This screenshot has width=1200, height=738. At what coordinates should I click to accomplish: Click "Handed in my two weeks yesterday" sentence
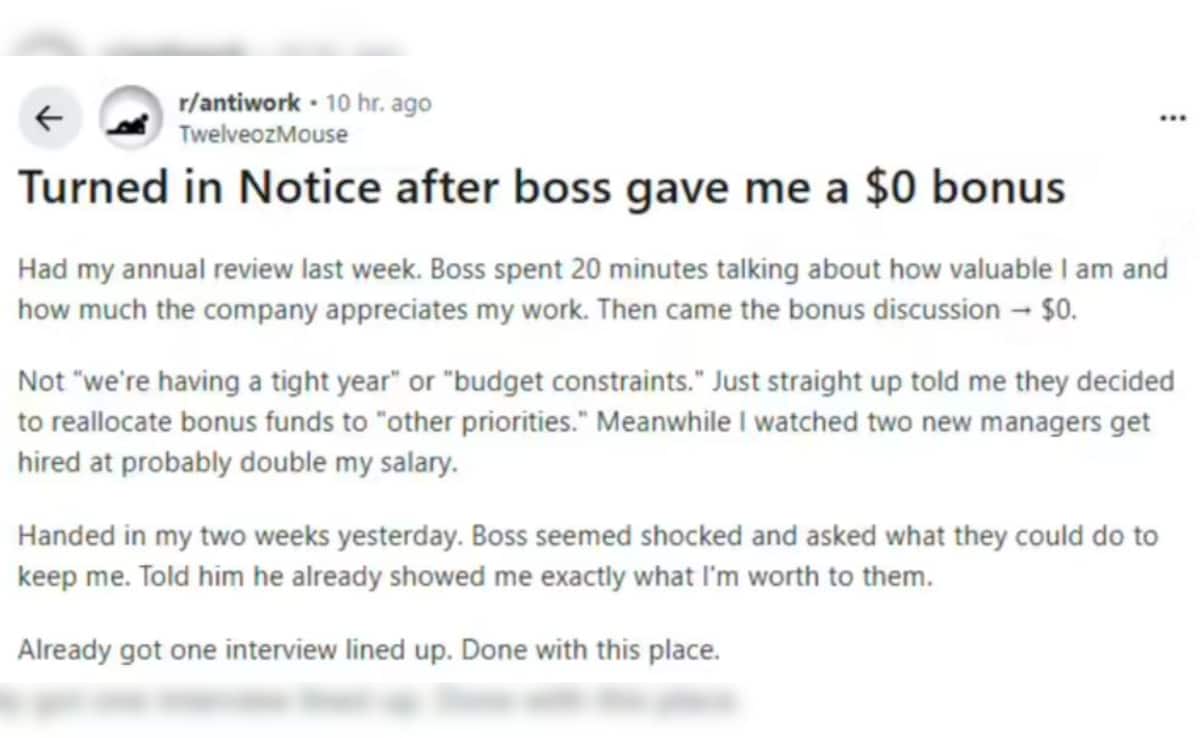coord(235,536)
